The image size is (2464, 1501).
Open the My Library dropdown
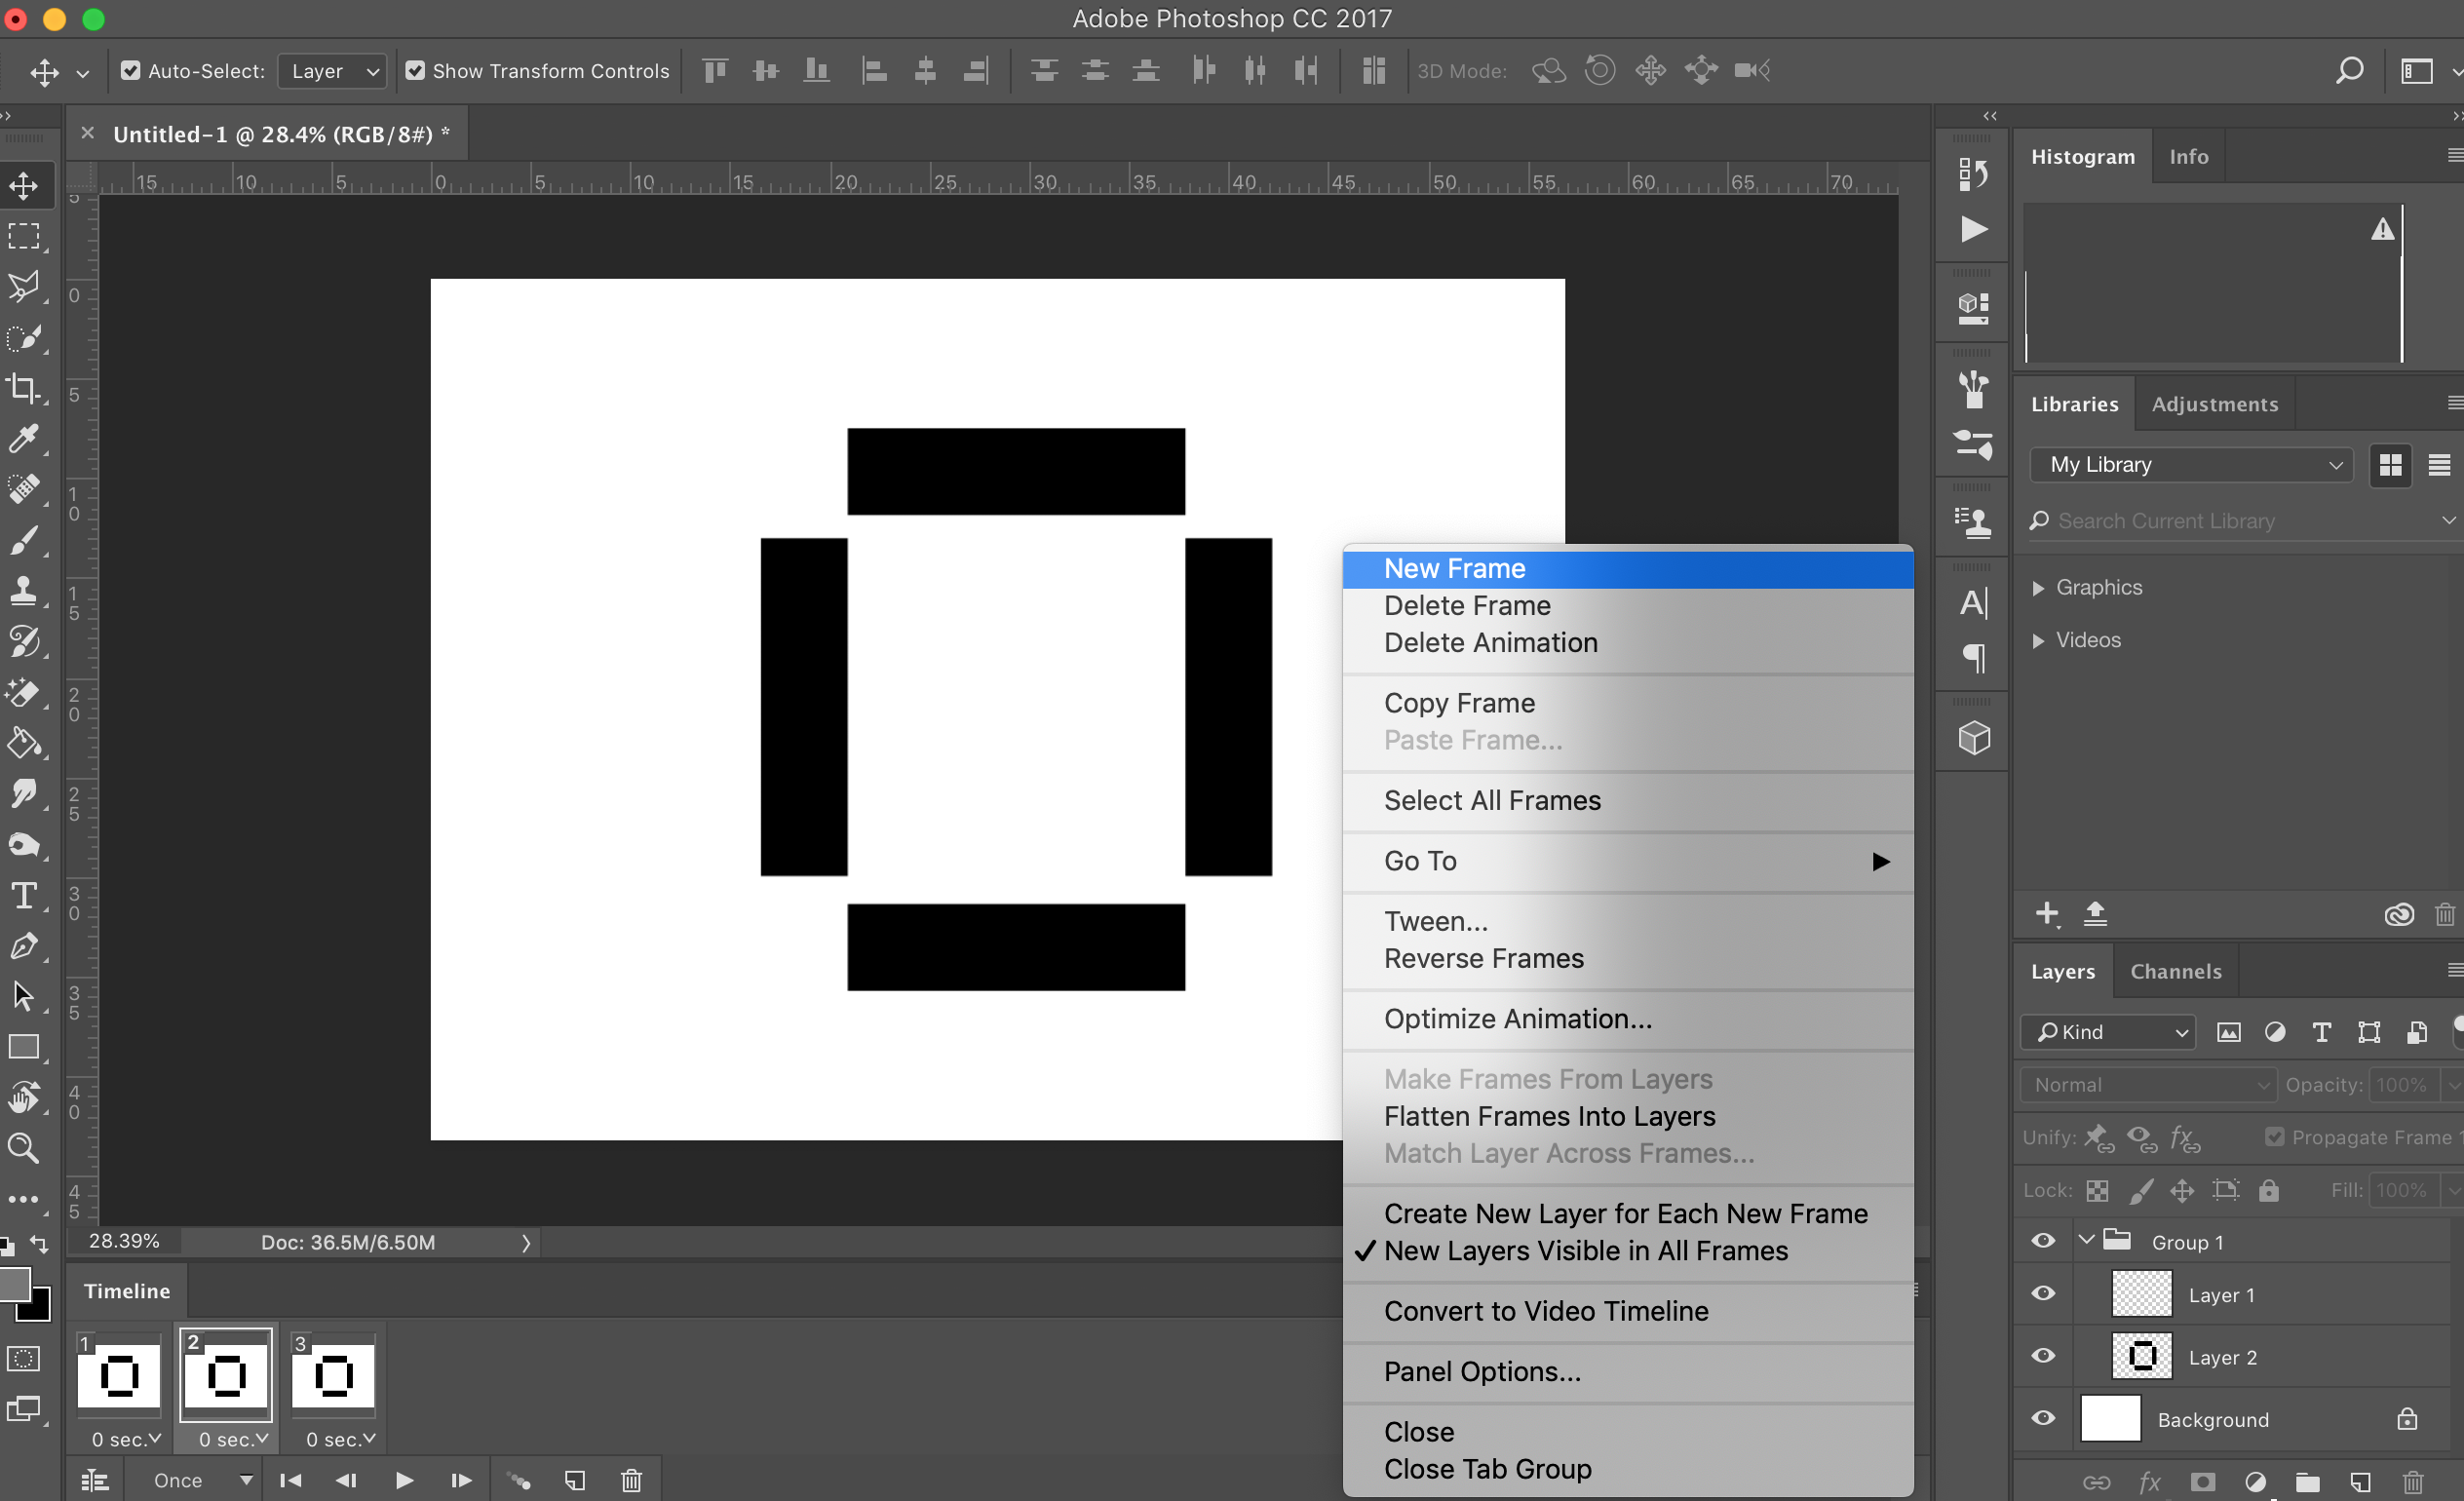pyautogui.click(x=2191, y=465)
